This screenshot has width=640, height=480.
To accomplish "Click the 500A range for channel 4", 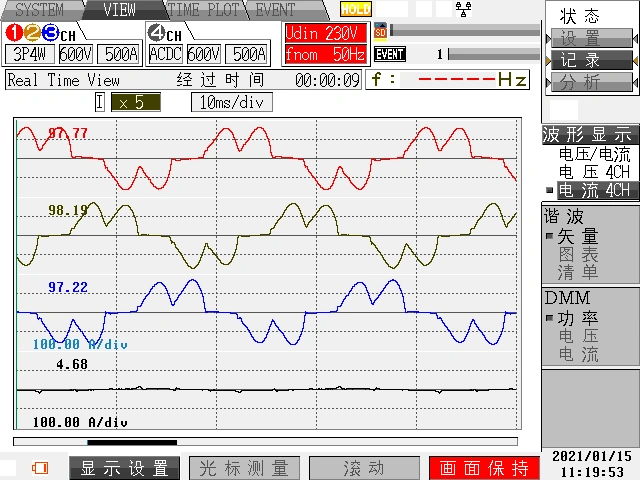I will [248, 54].
